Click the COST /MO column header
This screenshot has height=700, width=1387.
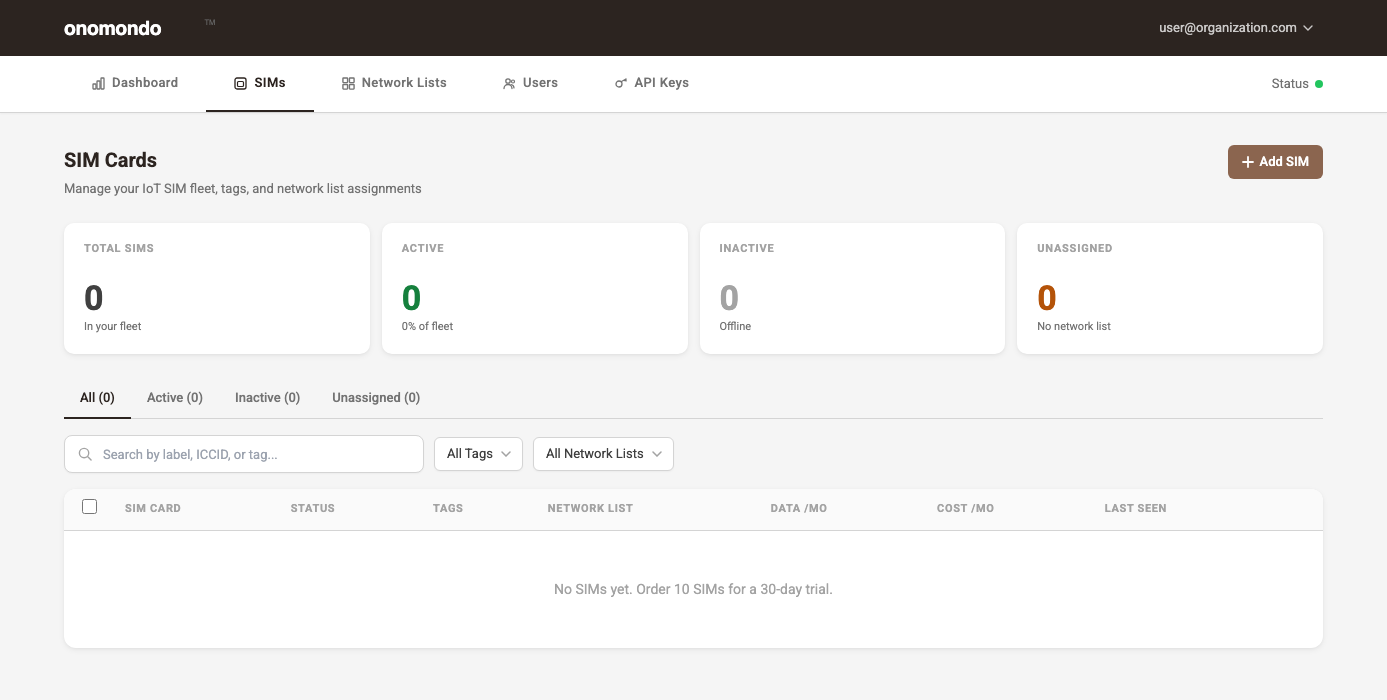tap(965, 508)
